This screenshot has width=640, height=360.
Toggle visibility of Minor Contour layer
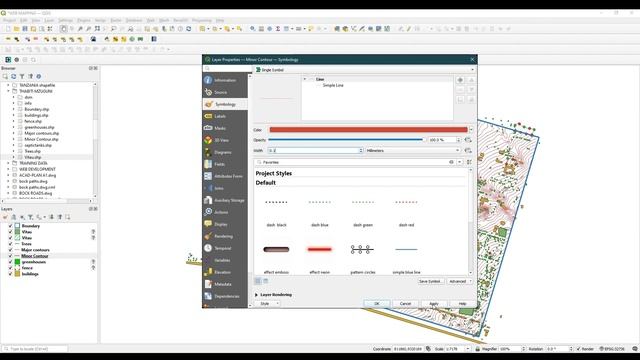tap(10, 256)
